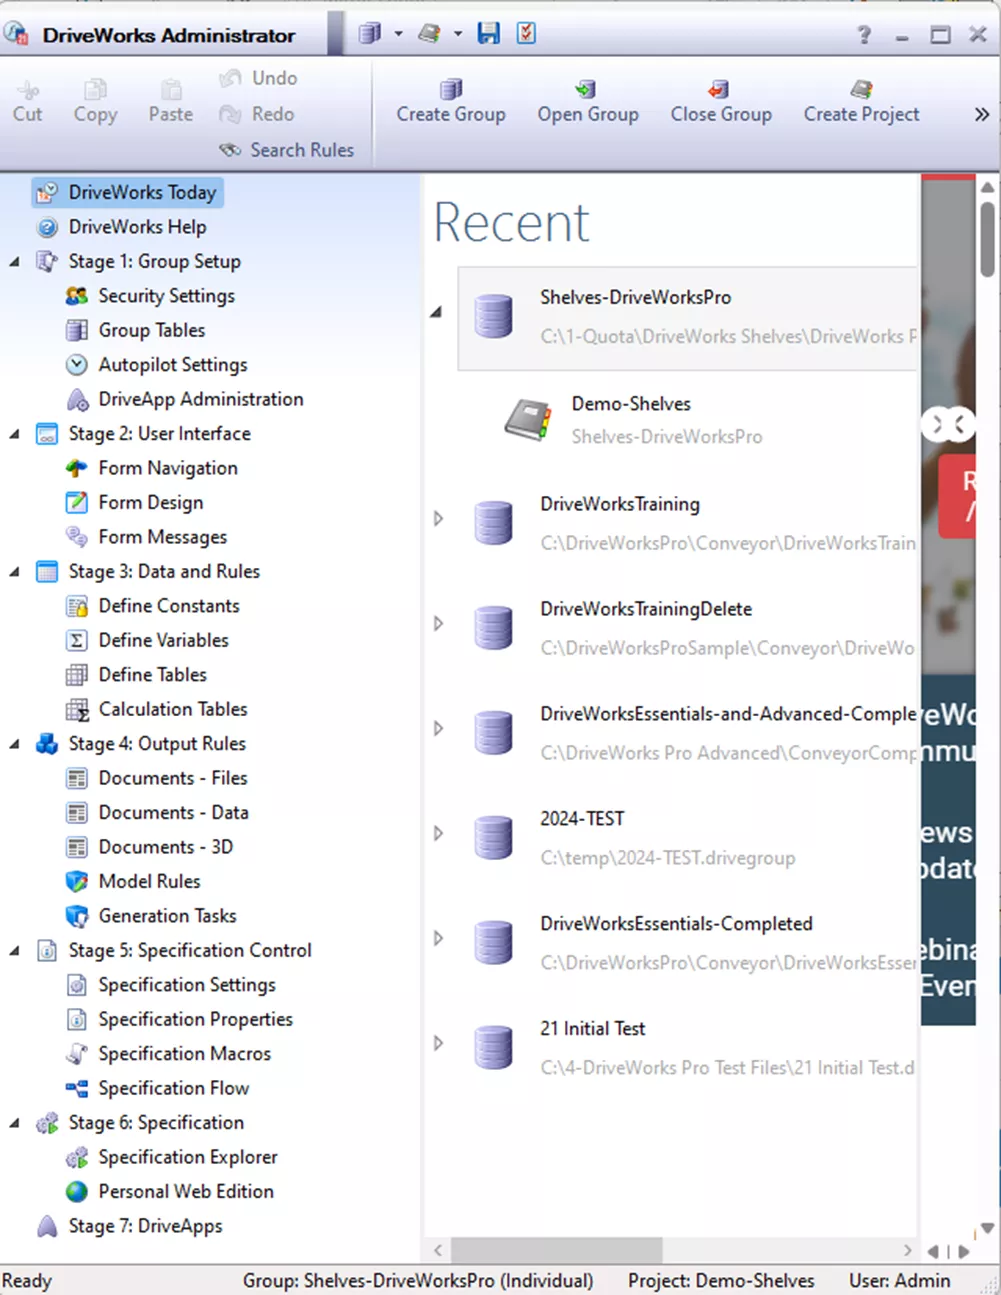The height and width of the screenshot is (1295, 1001).
Task: Click side panel collapse arrows button
Action: [x=947, y=425]
